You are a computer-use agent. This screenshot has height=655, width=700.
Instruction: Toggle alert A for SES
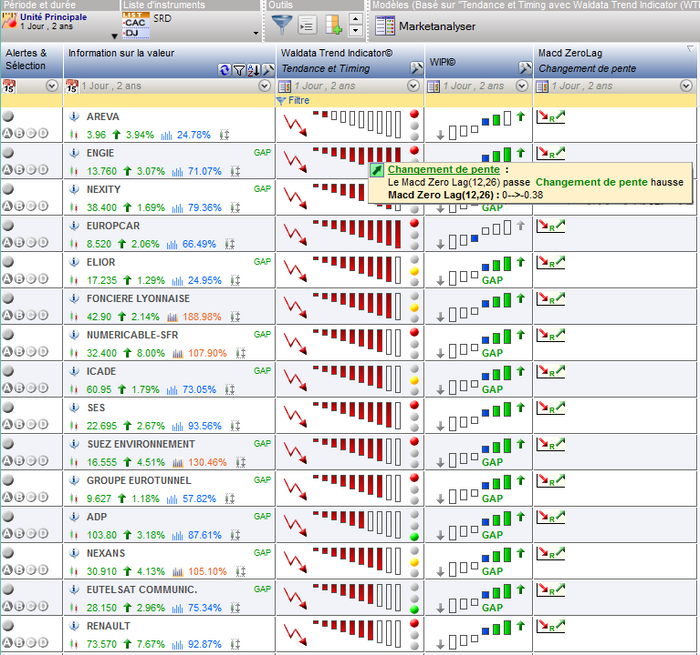pos(8,424)
